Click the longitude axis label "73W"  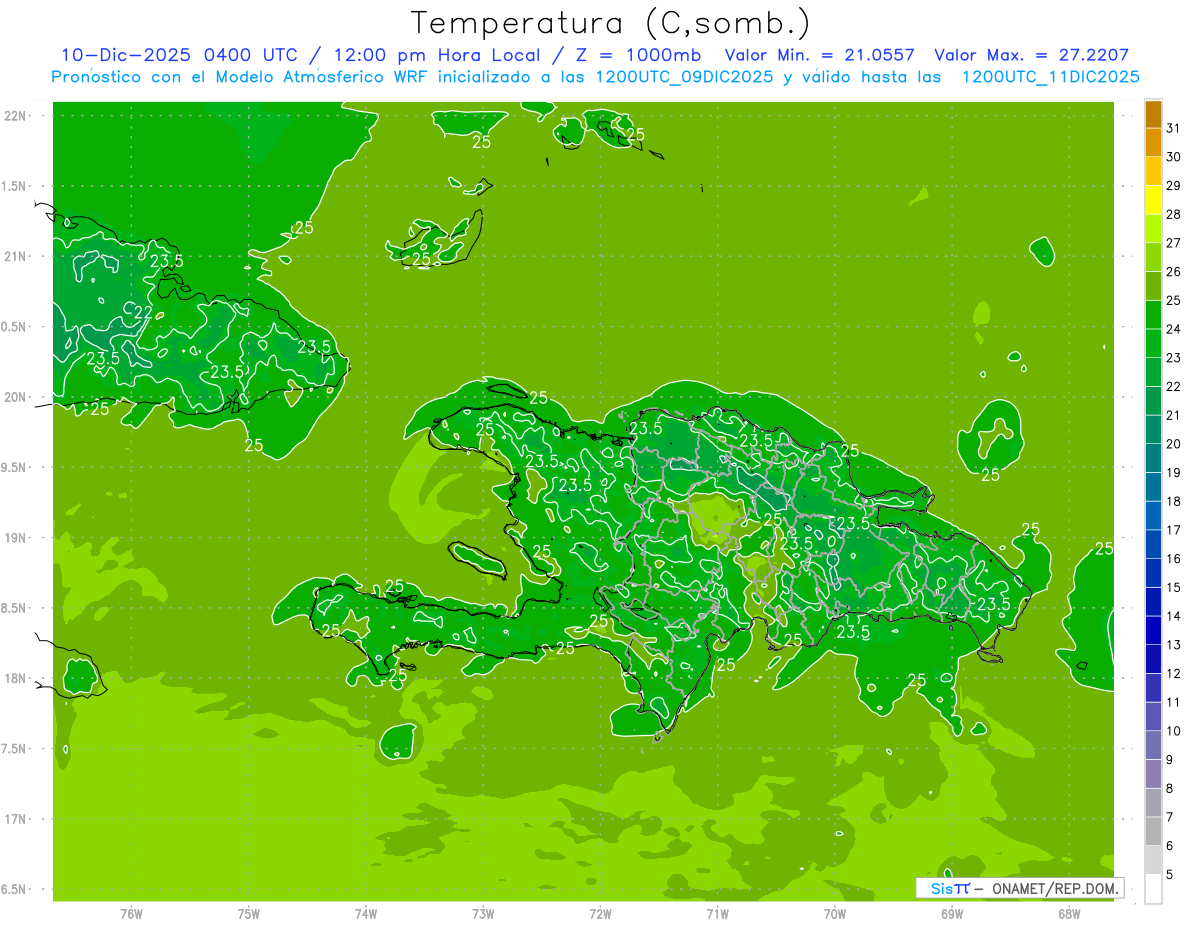[x=483, y=915]
